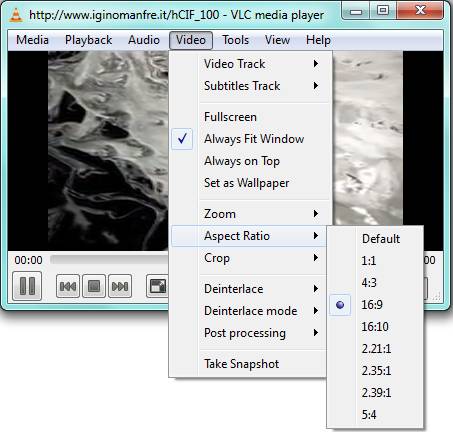Open the Tools menu
The image size is (453, 432).
(x=236, y=40)
